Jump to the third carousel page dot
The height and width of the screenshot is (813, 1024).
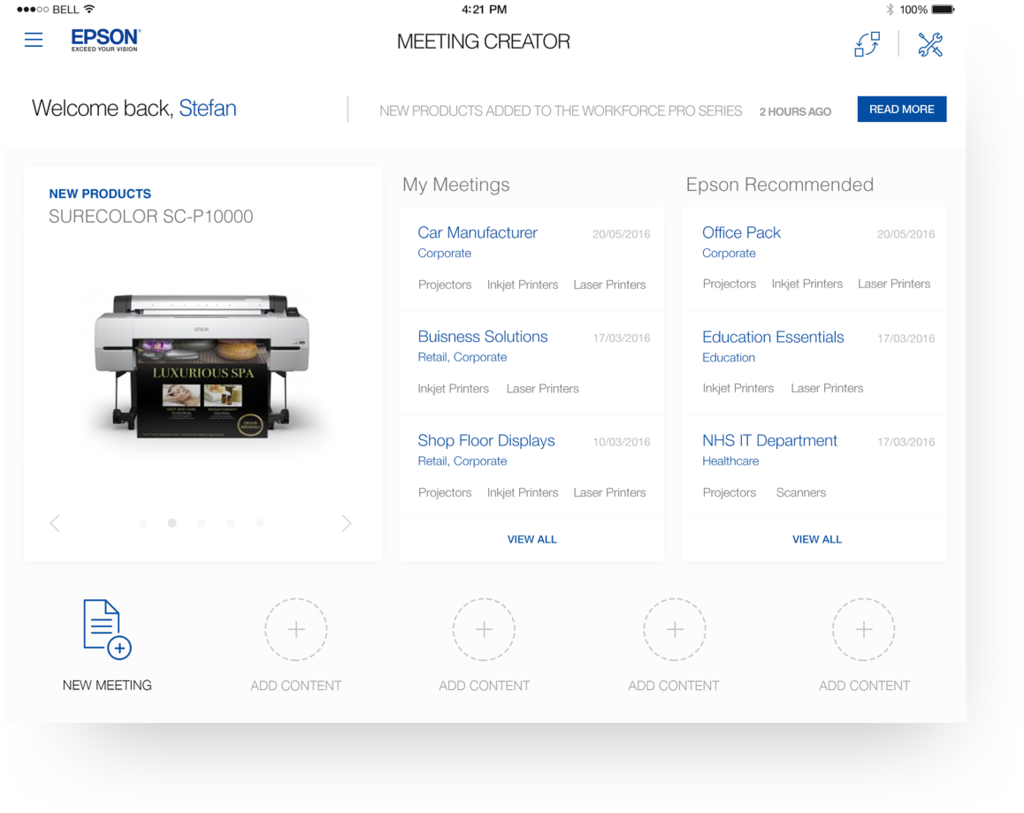(x=201, y=523)
